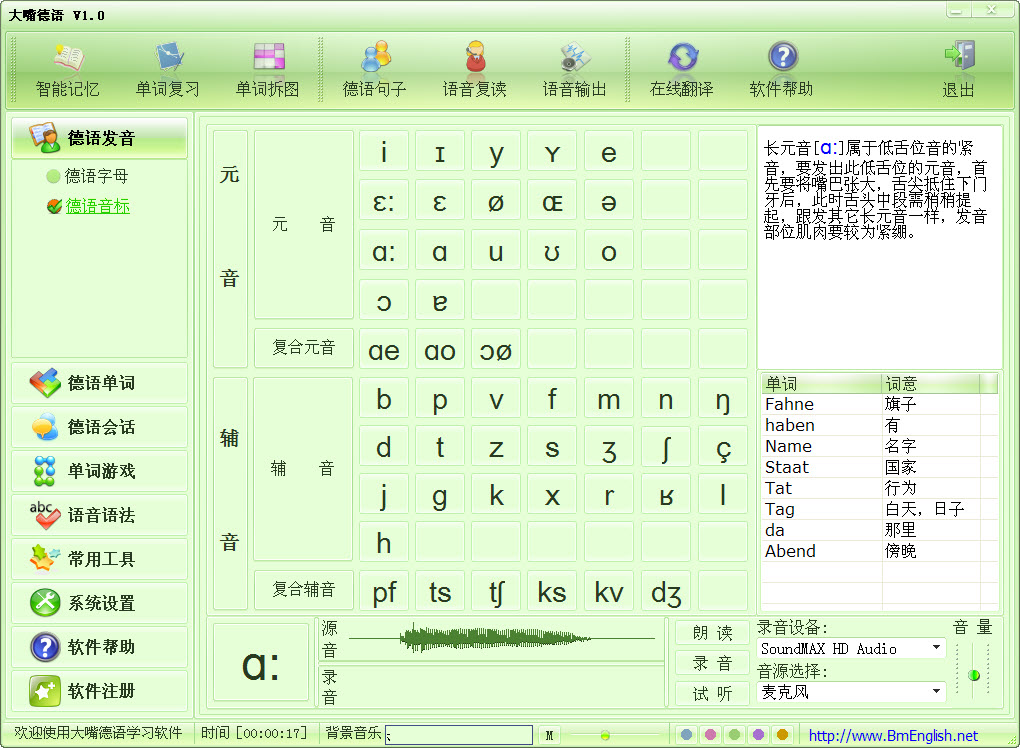This screenshot has width=1020, height=748.
Task: Open 单词拆图 word puzzle toolbar icon
Action: (267, 70)
